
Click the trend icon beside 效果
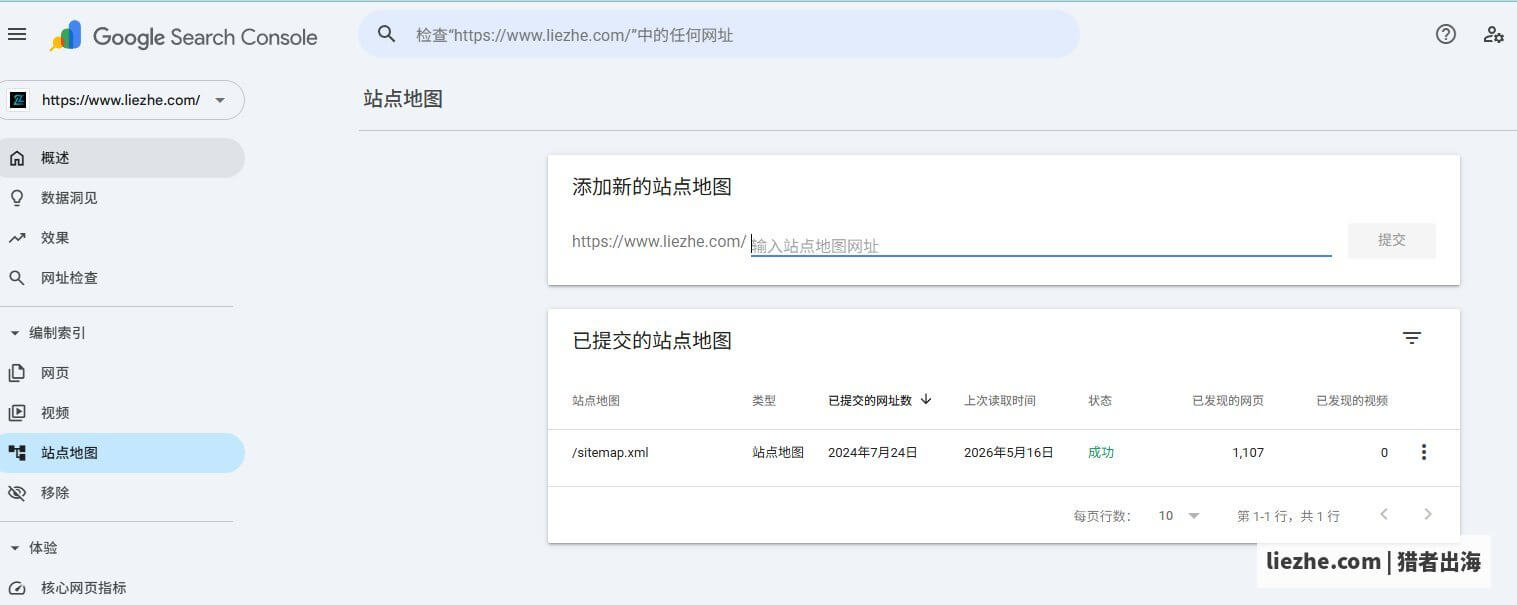coord(17,238)
